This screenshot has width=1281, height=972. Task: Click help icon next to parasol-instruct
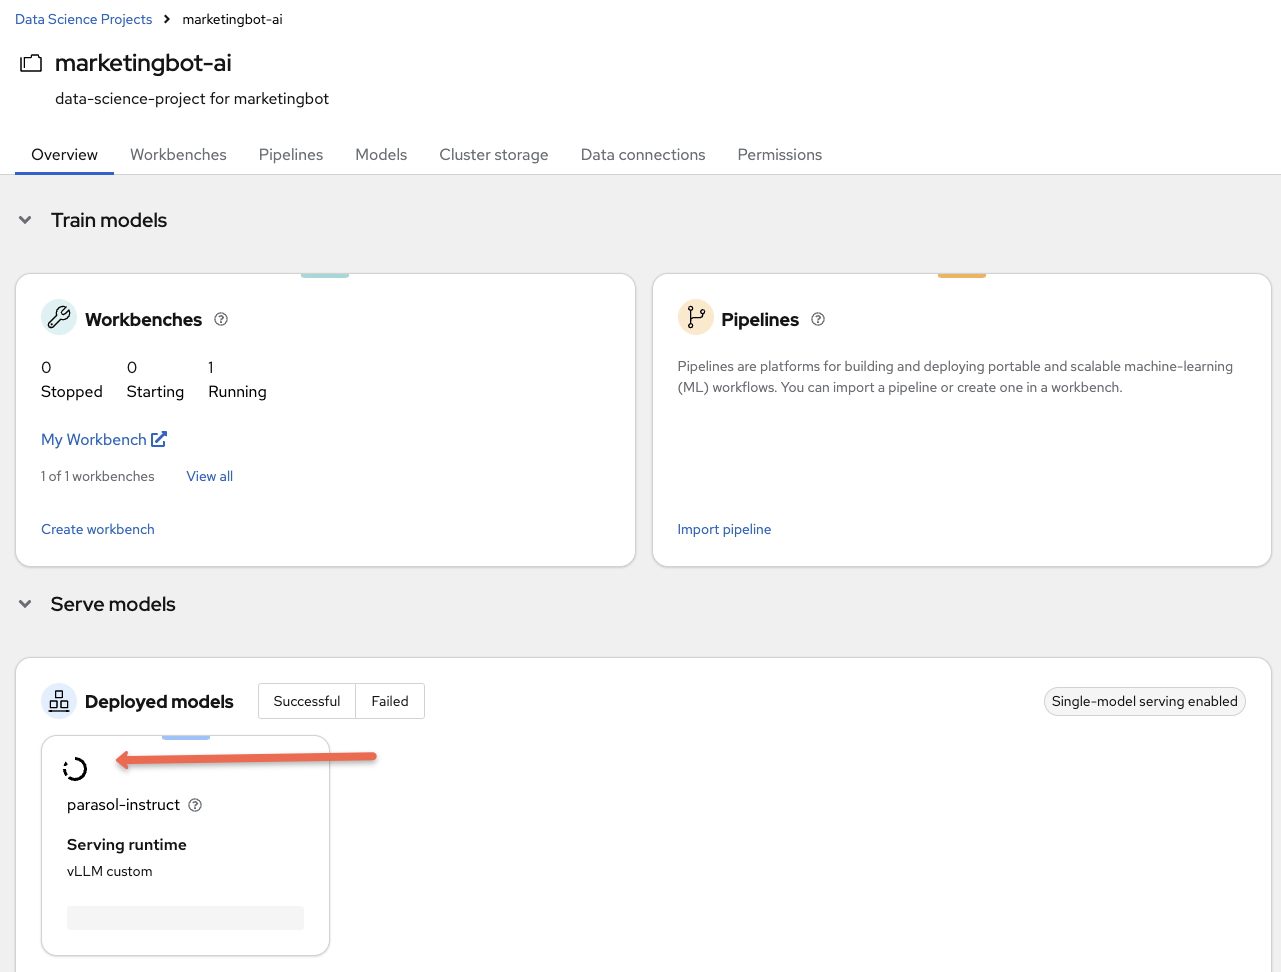pos(195,805)
